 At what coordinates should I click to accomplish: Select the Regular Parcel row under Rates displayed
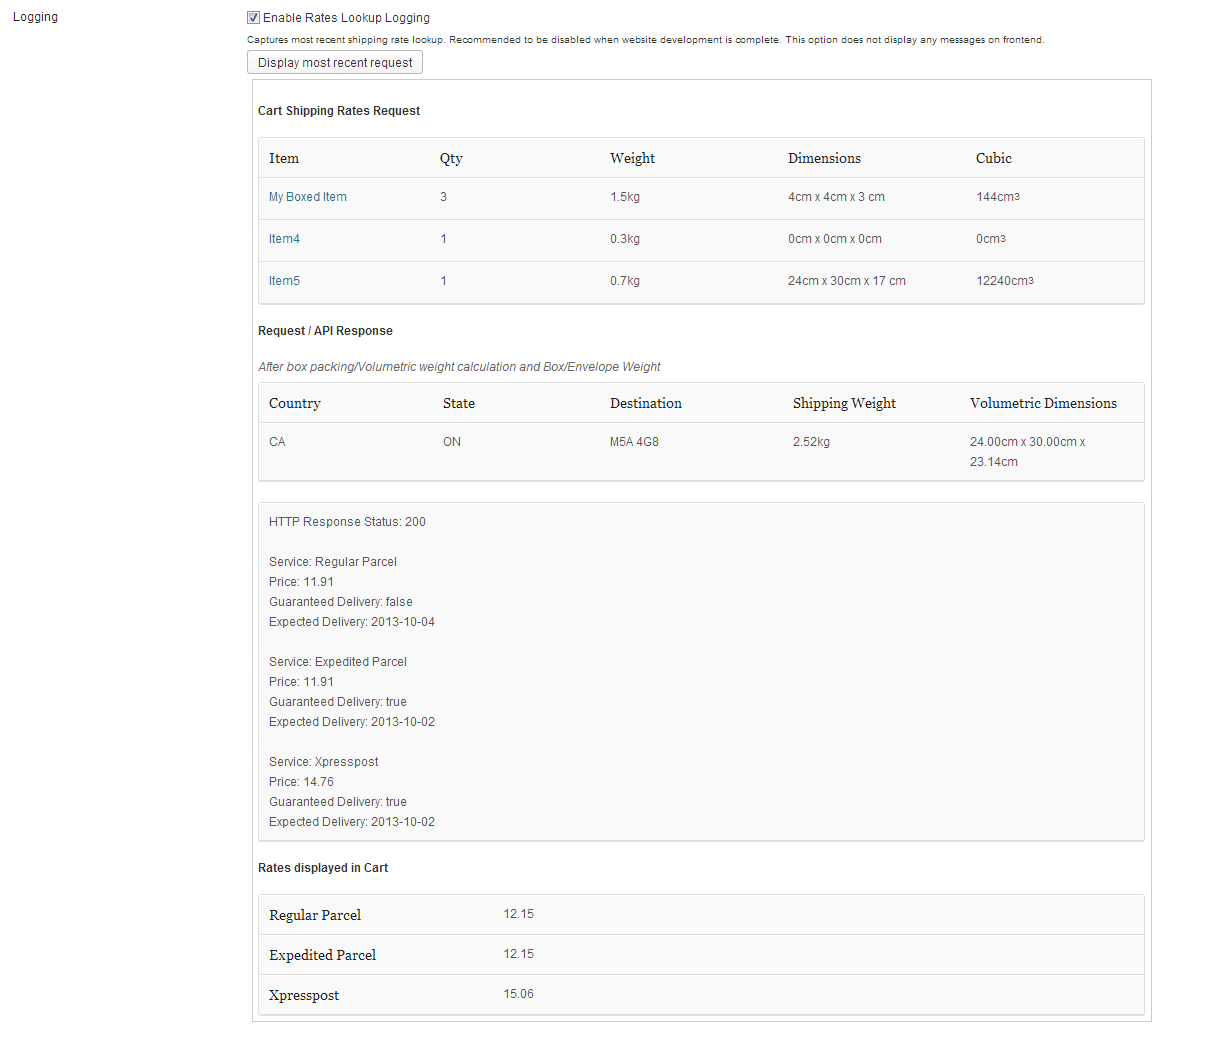[x=315, y=915]
